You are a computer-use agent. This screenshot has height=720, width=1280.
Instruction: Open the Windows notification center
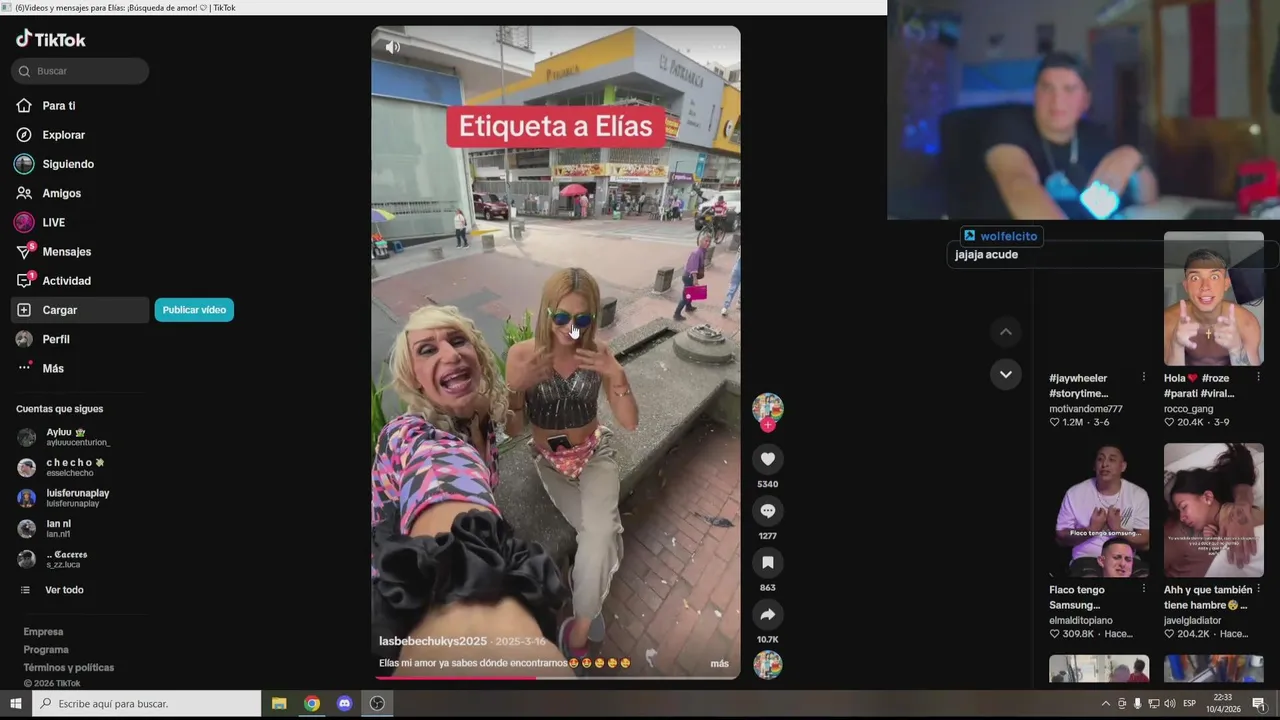1259,704
